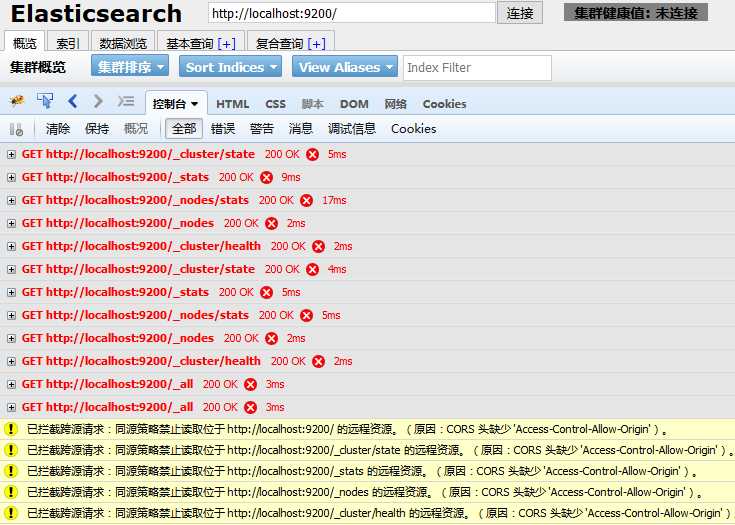The image size is (735, 525).
Task: Expand the GET _stats 5ms request
Action: click(11, 292)
